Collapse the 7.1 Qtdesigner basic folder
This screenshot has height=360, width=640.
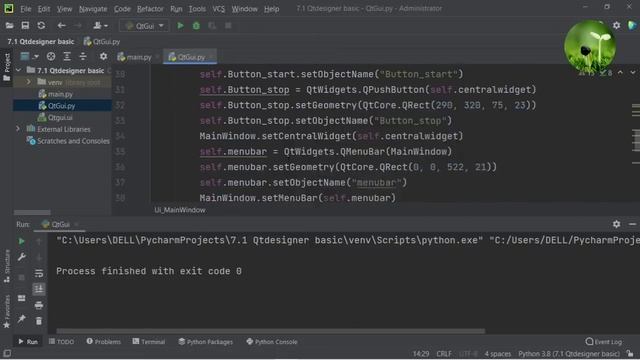[x=18, y=71]
